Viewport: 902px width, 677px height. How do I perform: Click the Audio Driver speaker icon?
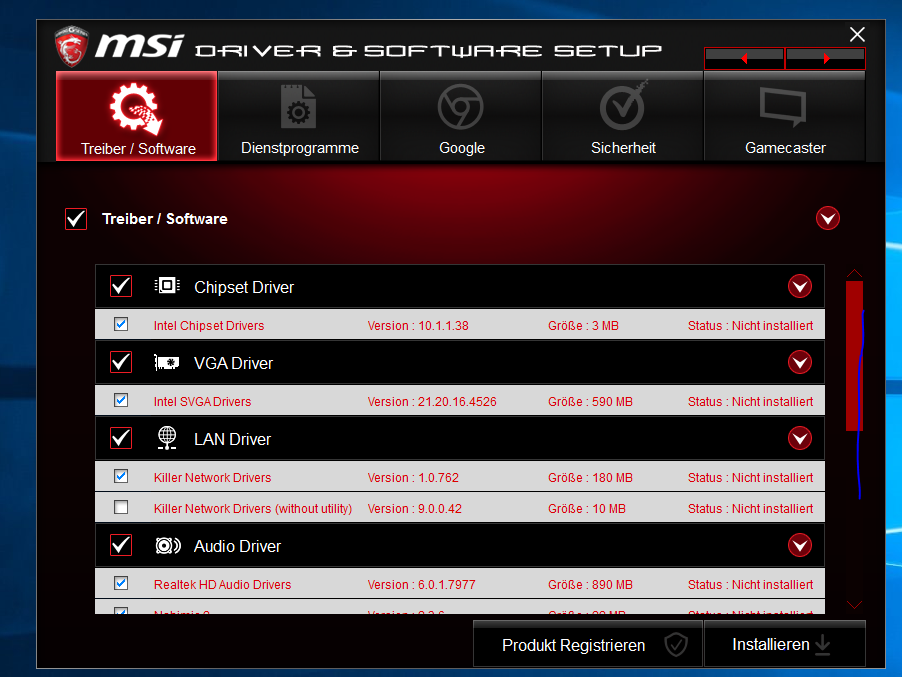(x=168, y=545)
